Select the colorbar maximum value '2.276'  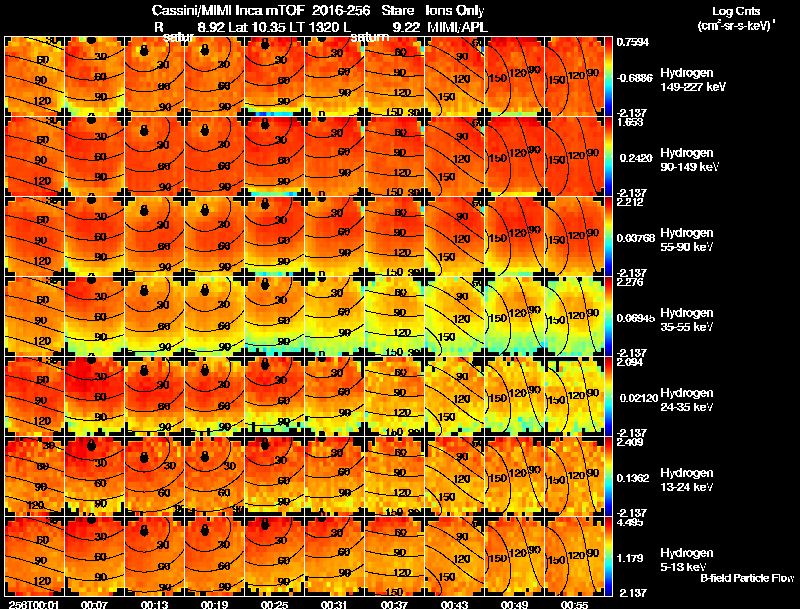point(630,282)
